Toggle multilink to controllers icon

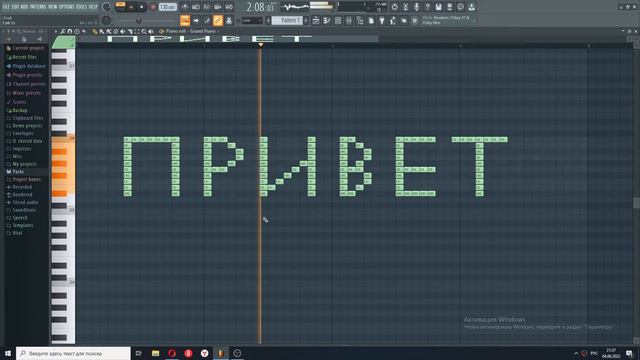[218, 20]
